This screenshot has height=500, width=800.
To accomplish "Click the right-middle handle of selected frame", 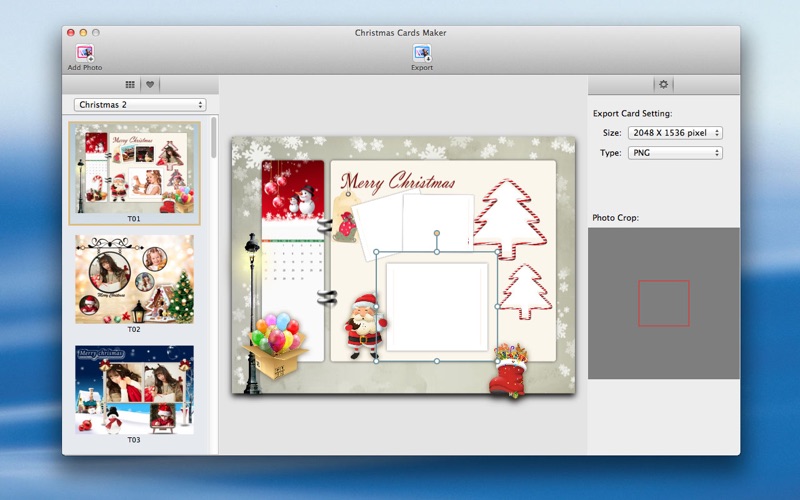I will [498, 307].
